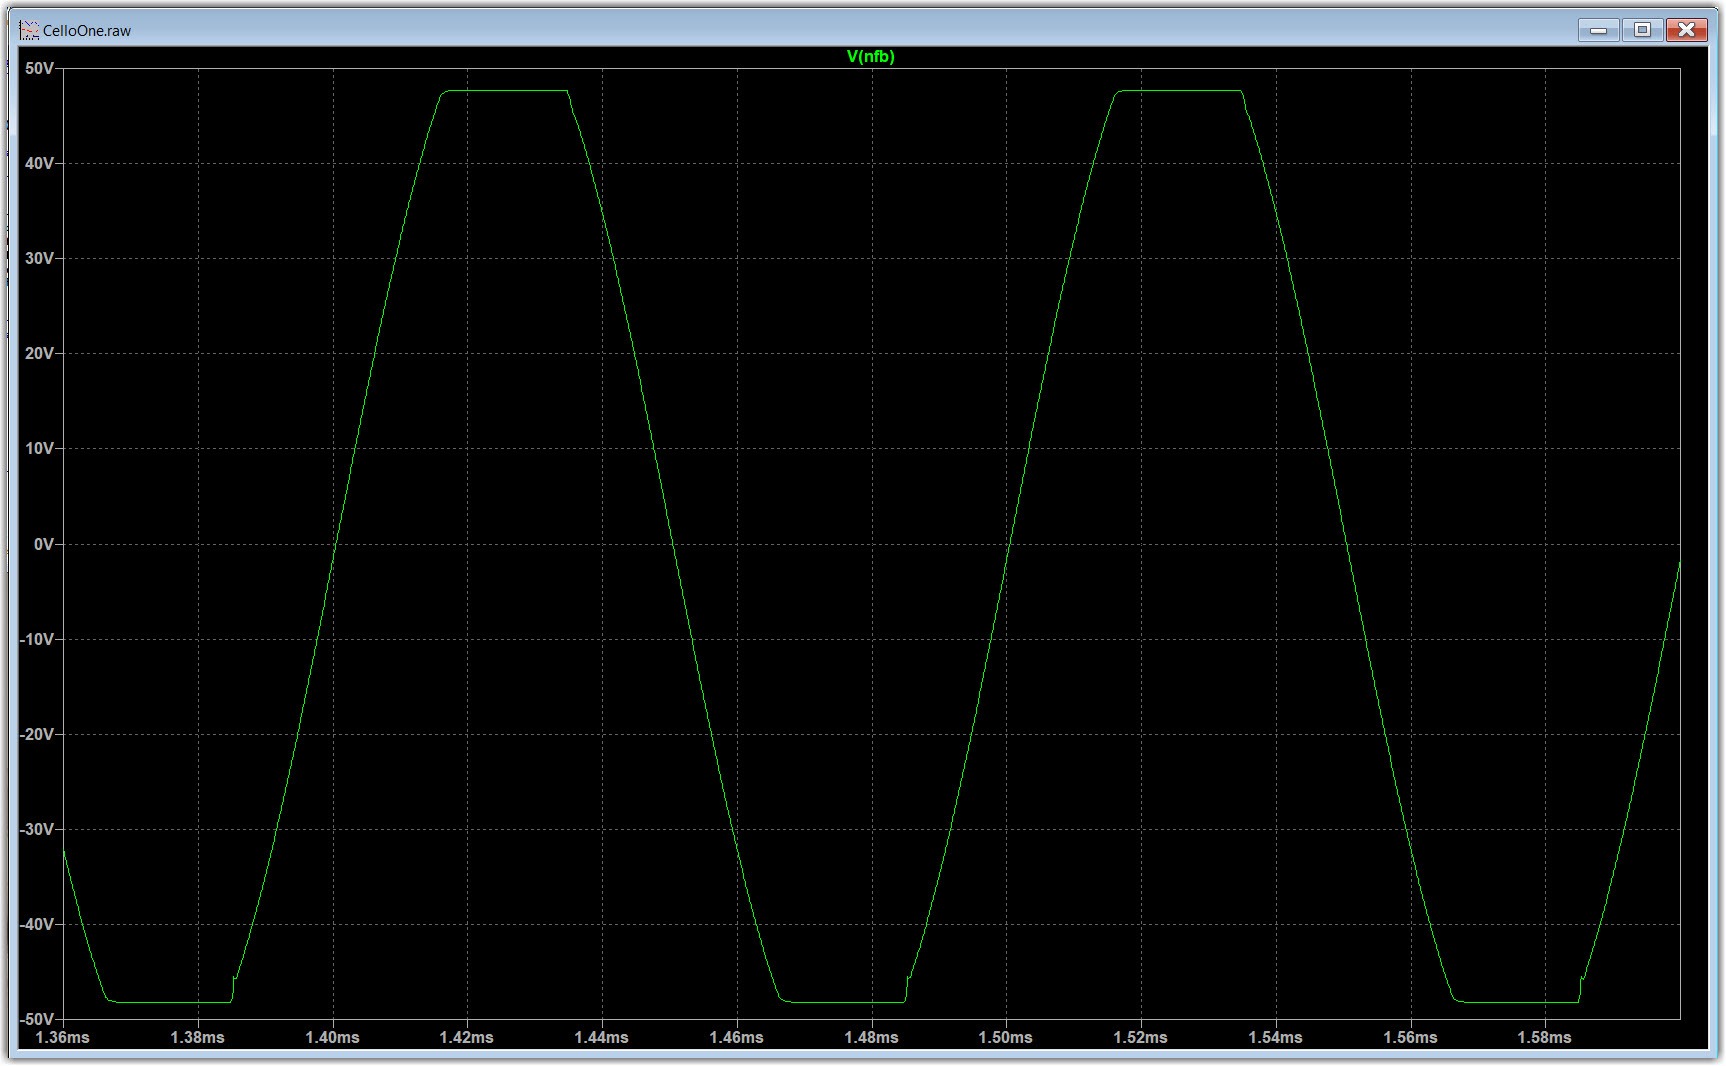The height and width of the screenshot is (1066, 1726).
Task: Click the V(nfb) trace label
Action: pos(871,57)
